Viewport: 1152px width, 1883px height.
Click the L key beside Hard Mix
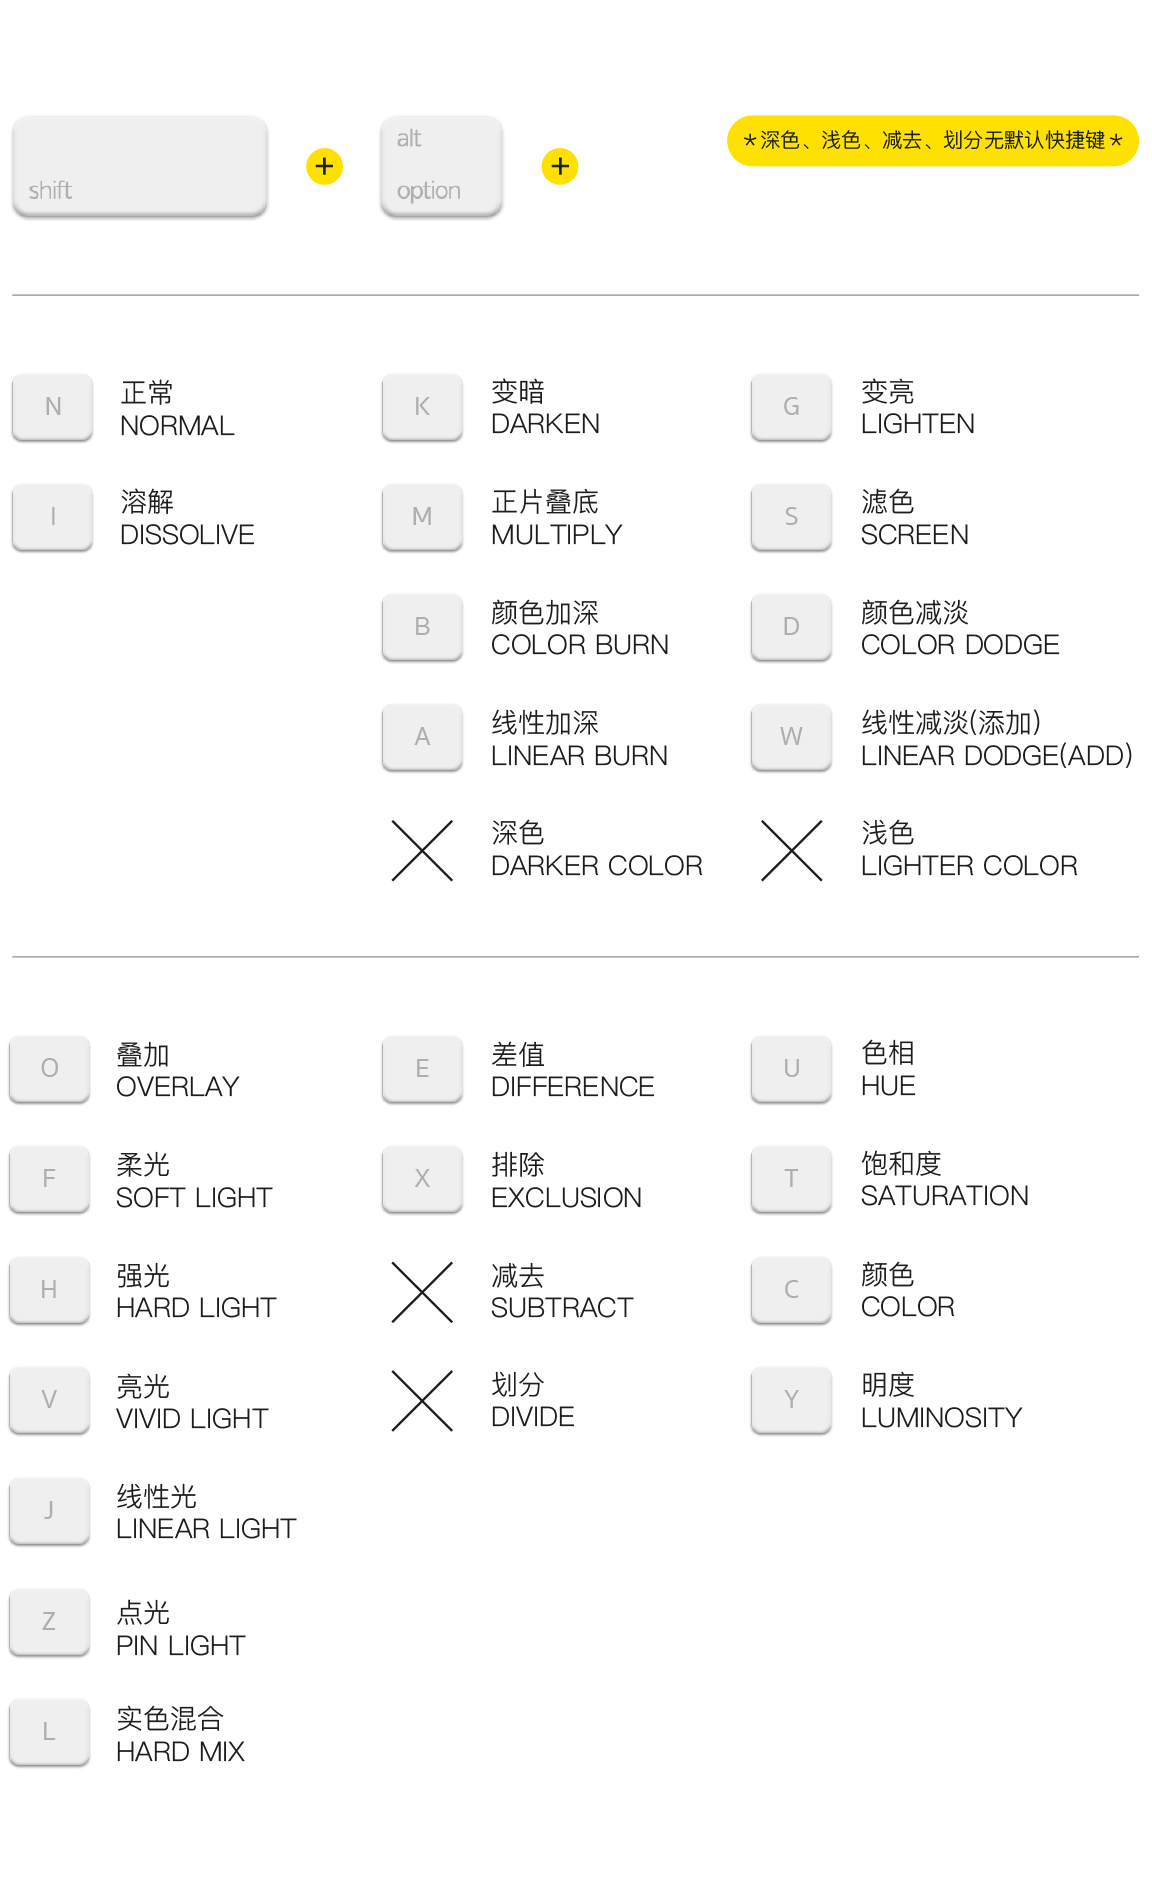click(49, 1732)
